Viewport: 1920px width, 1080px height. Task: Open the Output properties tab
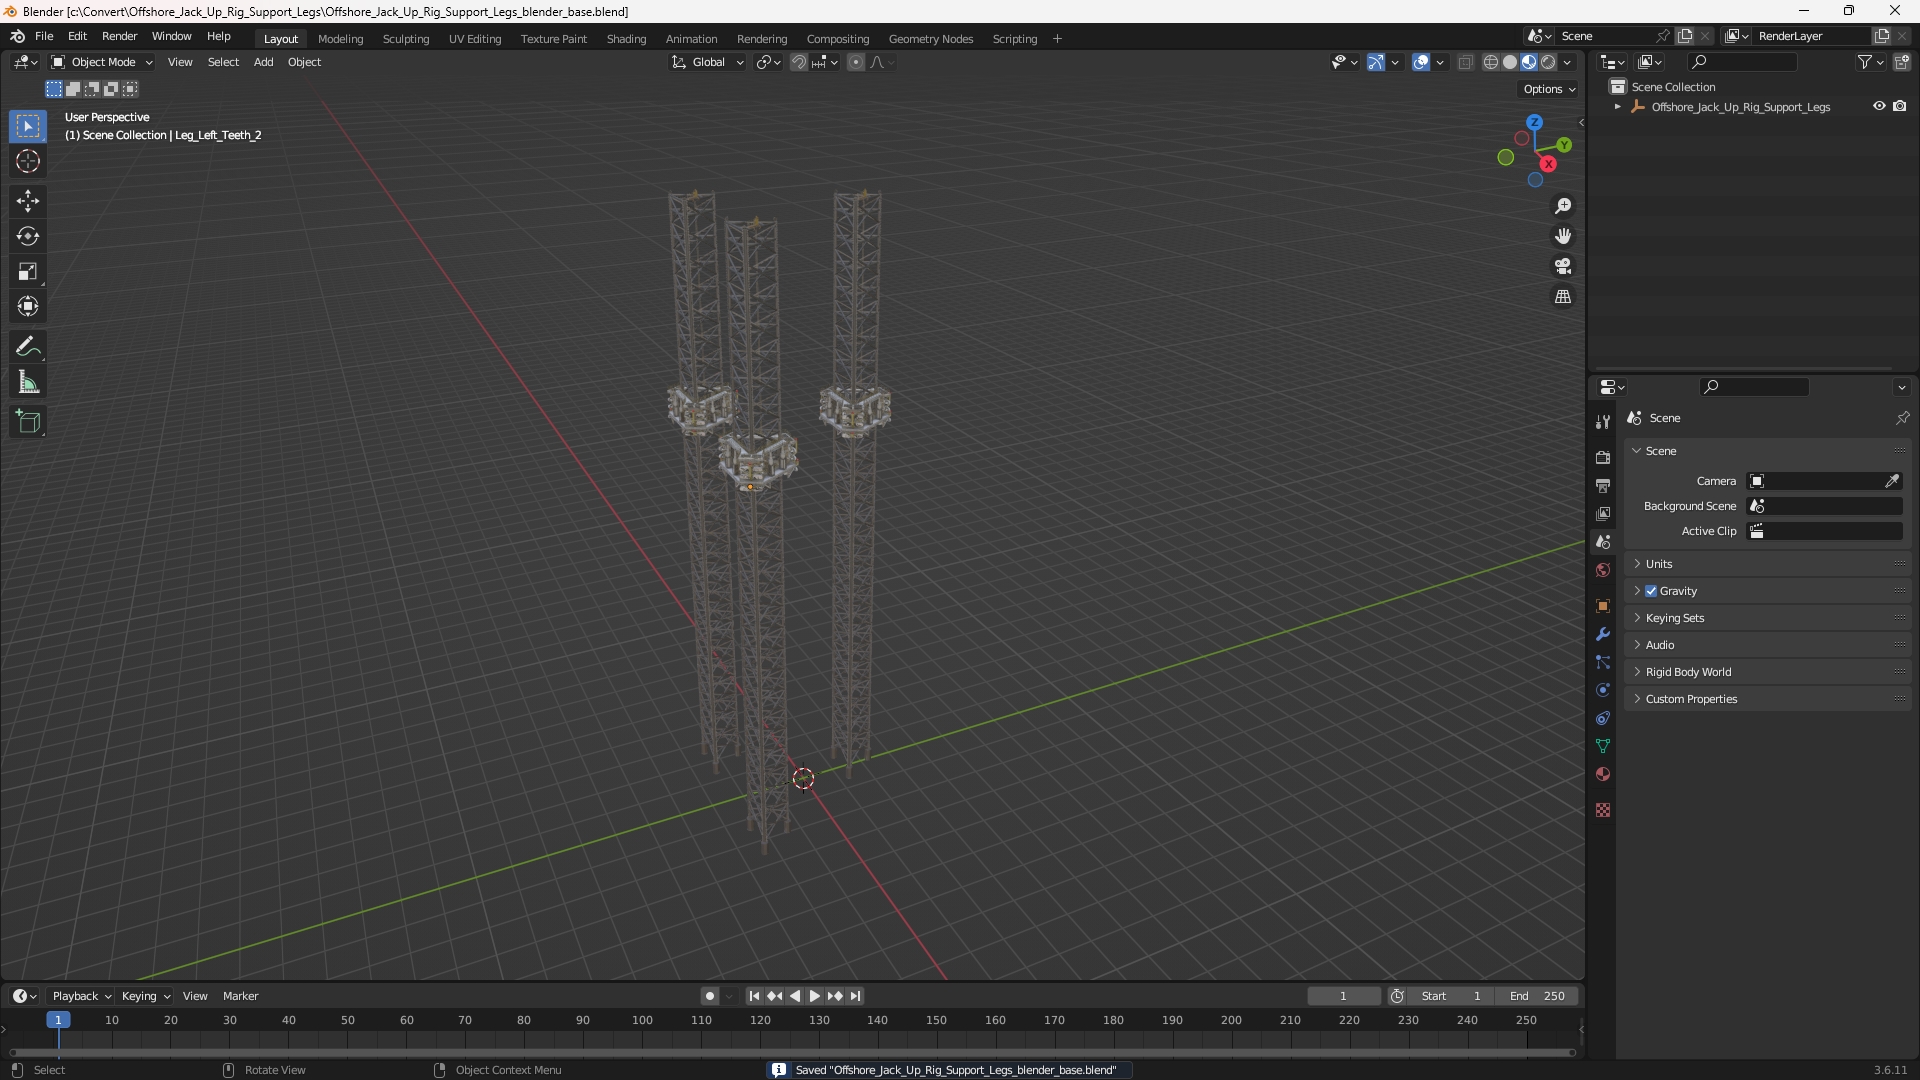(x=1603, y=485)
